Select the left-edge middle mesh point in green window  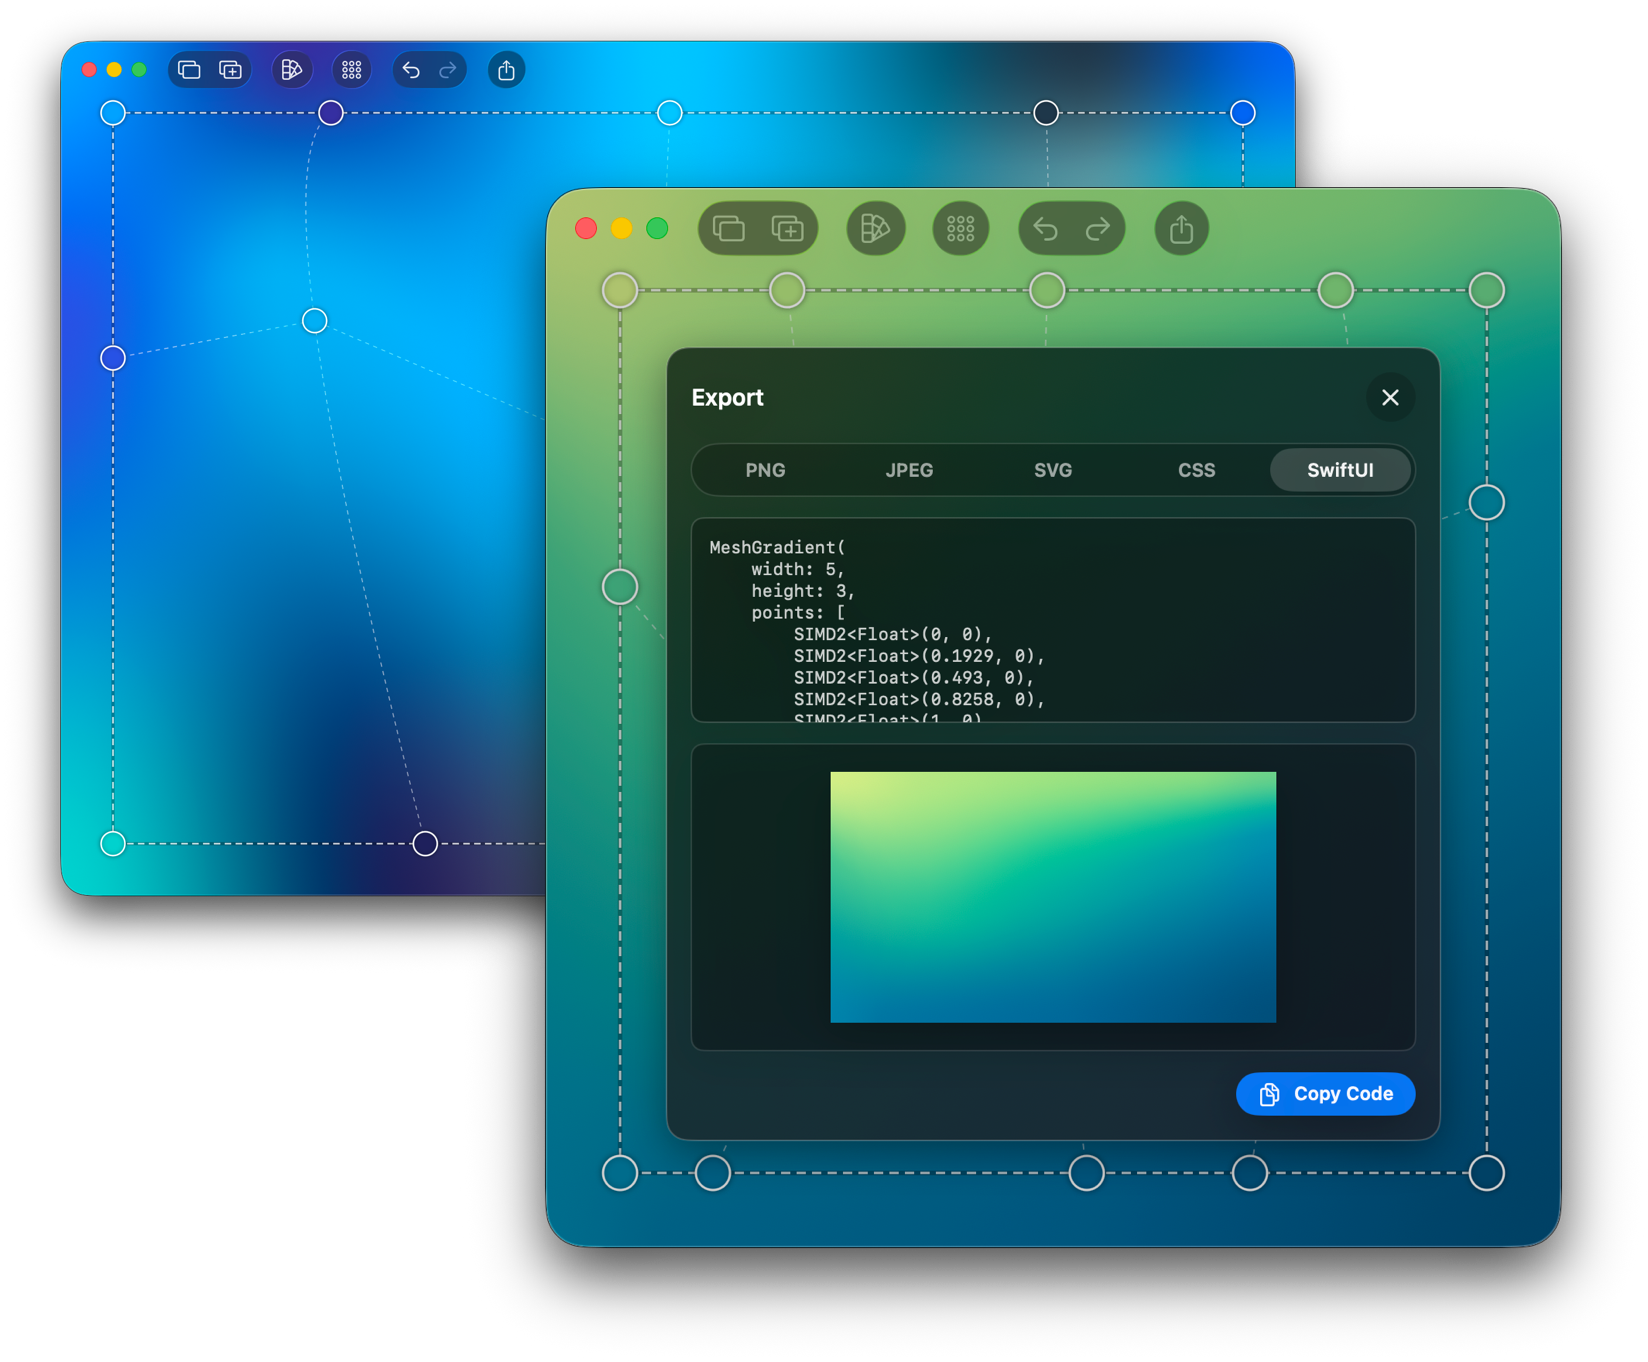pyautogui.click(x=620, y=587)
